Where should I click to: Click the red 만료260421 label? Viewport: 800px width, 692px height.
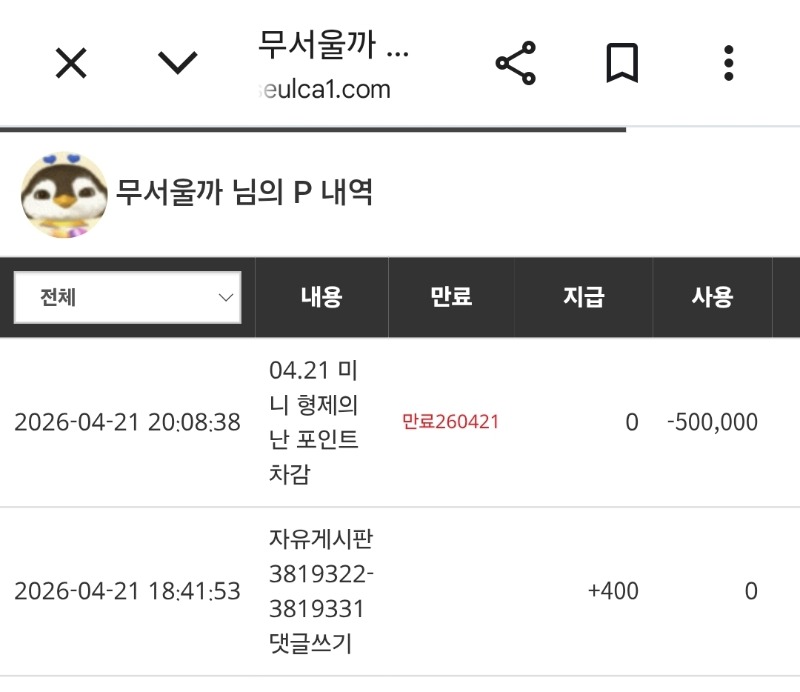(x=450, y=422)
